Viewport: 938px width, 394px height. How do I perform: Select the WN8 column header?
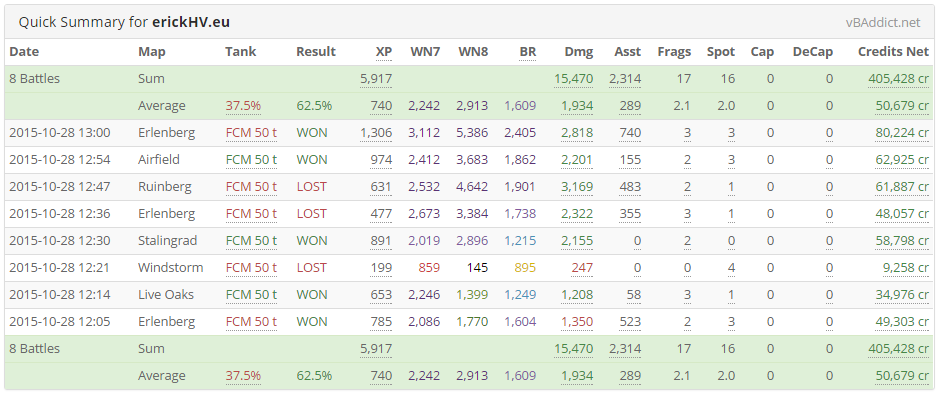coord(473,52)
